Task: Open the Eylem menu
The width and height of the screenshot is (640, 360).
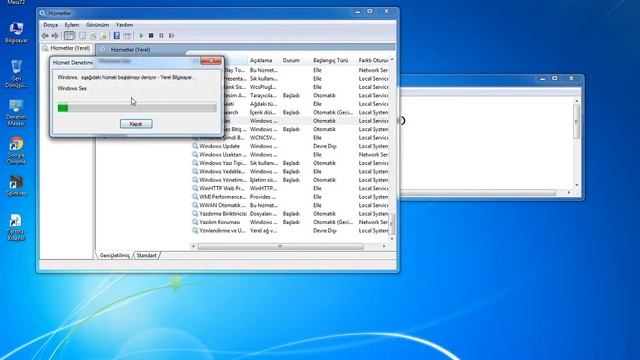Action: point(72,25)
